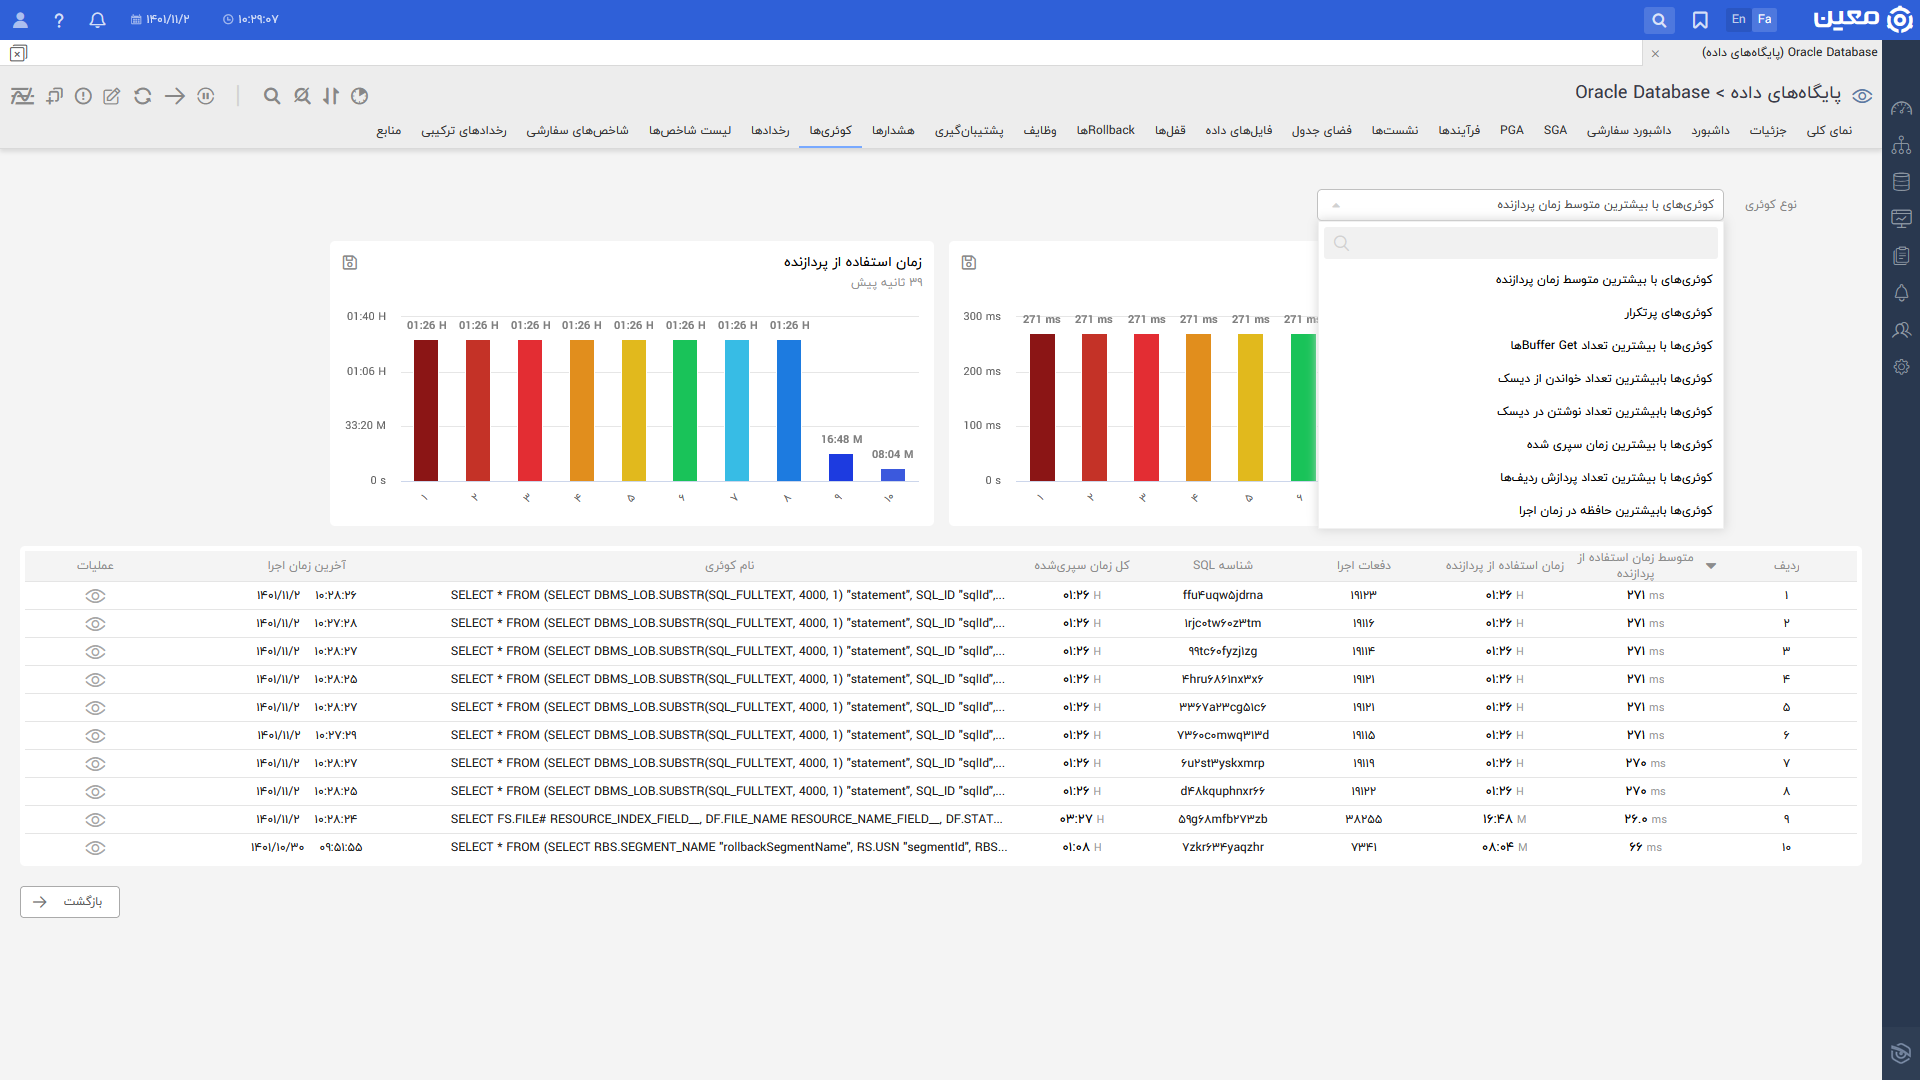Click the dropdown search field
Image resolution: width=1920 pixels, height=1080 pixels.
point(1520,243)
